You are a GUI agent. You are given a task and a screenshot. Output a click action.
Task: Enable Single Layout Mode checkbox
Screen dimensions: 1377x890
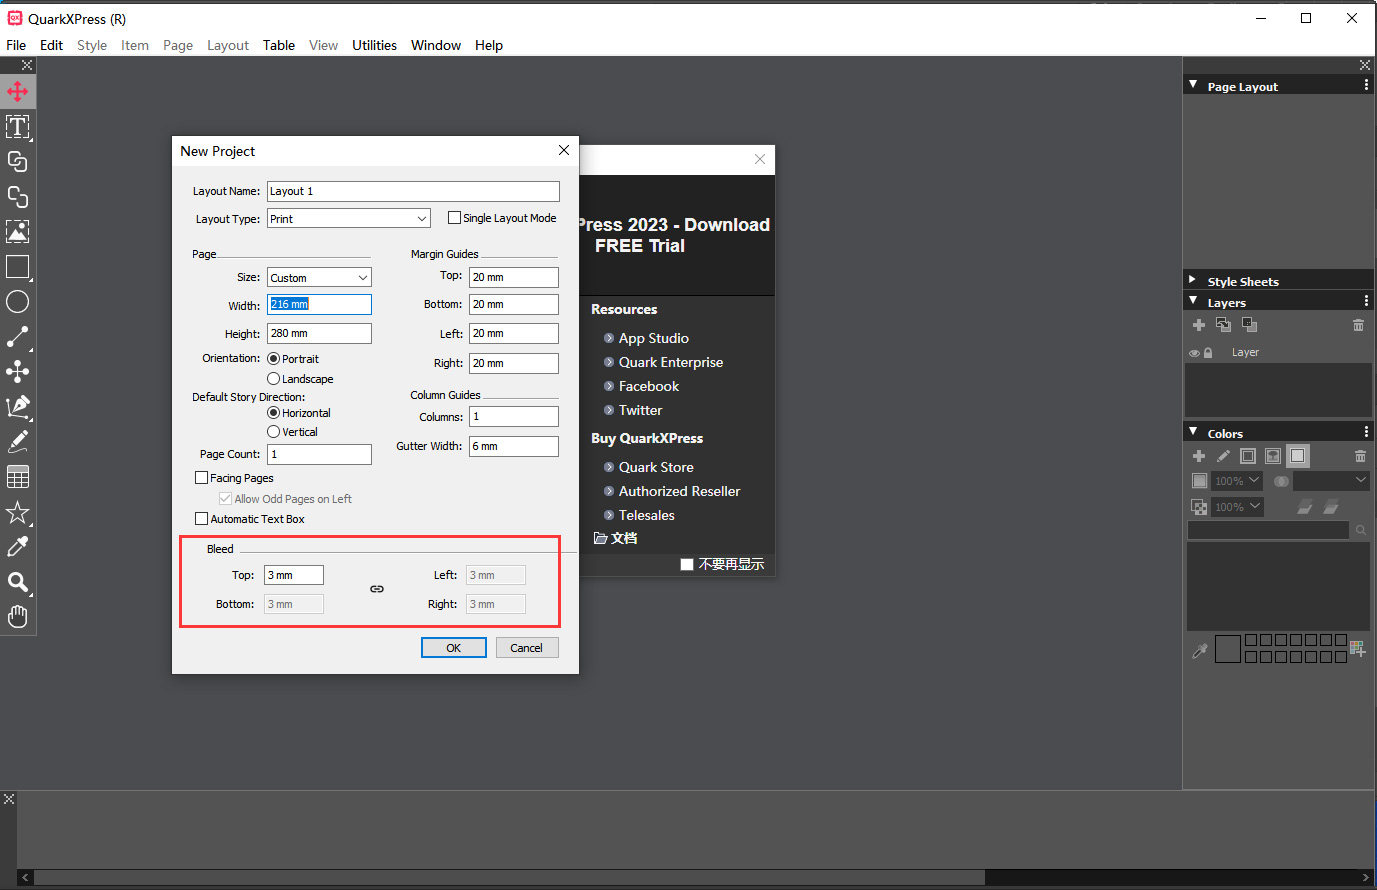pyautogui.click(x=454, y=218)
